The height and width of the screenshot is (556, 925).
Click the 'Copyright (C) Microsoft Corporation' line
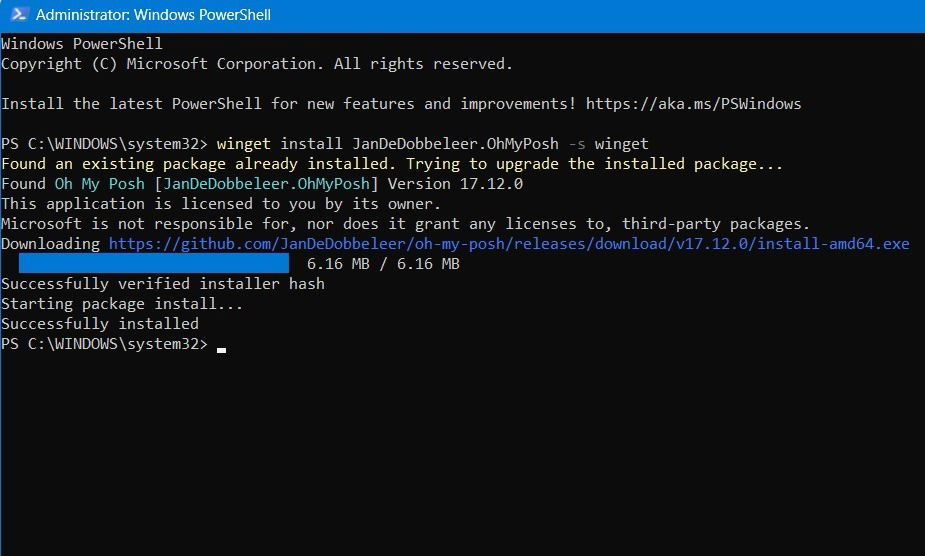pos(257,64)
